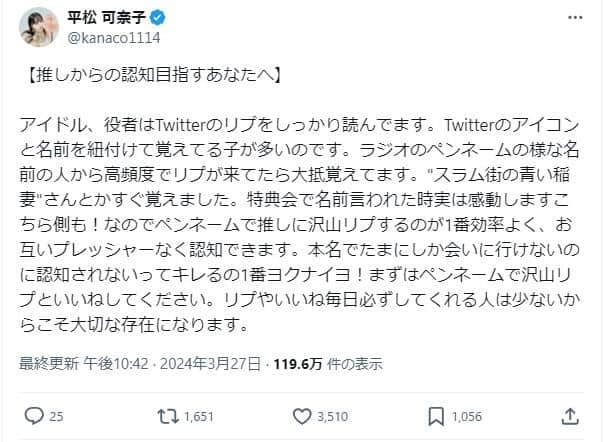Click the reply speech bubble icon
The image size is (604, 442).
click(x=32, y=414)
